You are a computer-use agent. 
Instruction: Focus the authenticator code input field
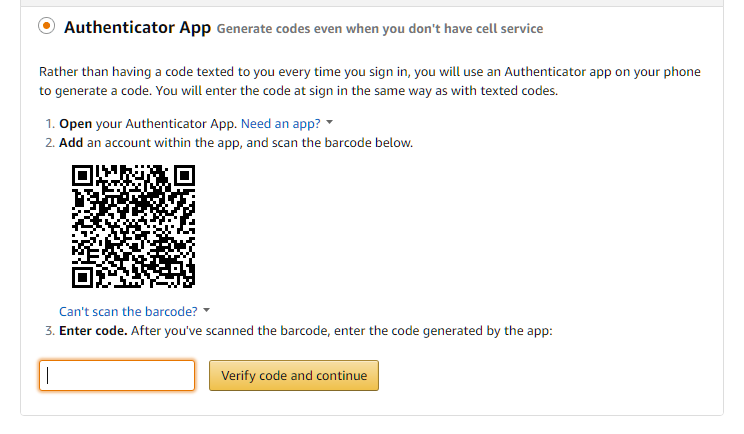(x=117, y=376)
